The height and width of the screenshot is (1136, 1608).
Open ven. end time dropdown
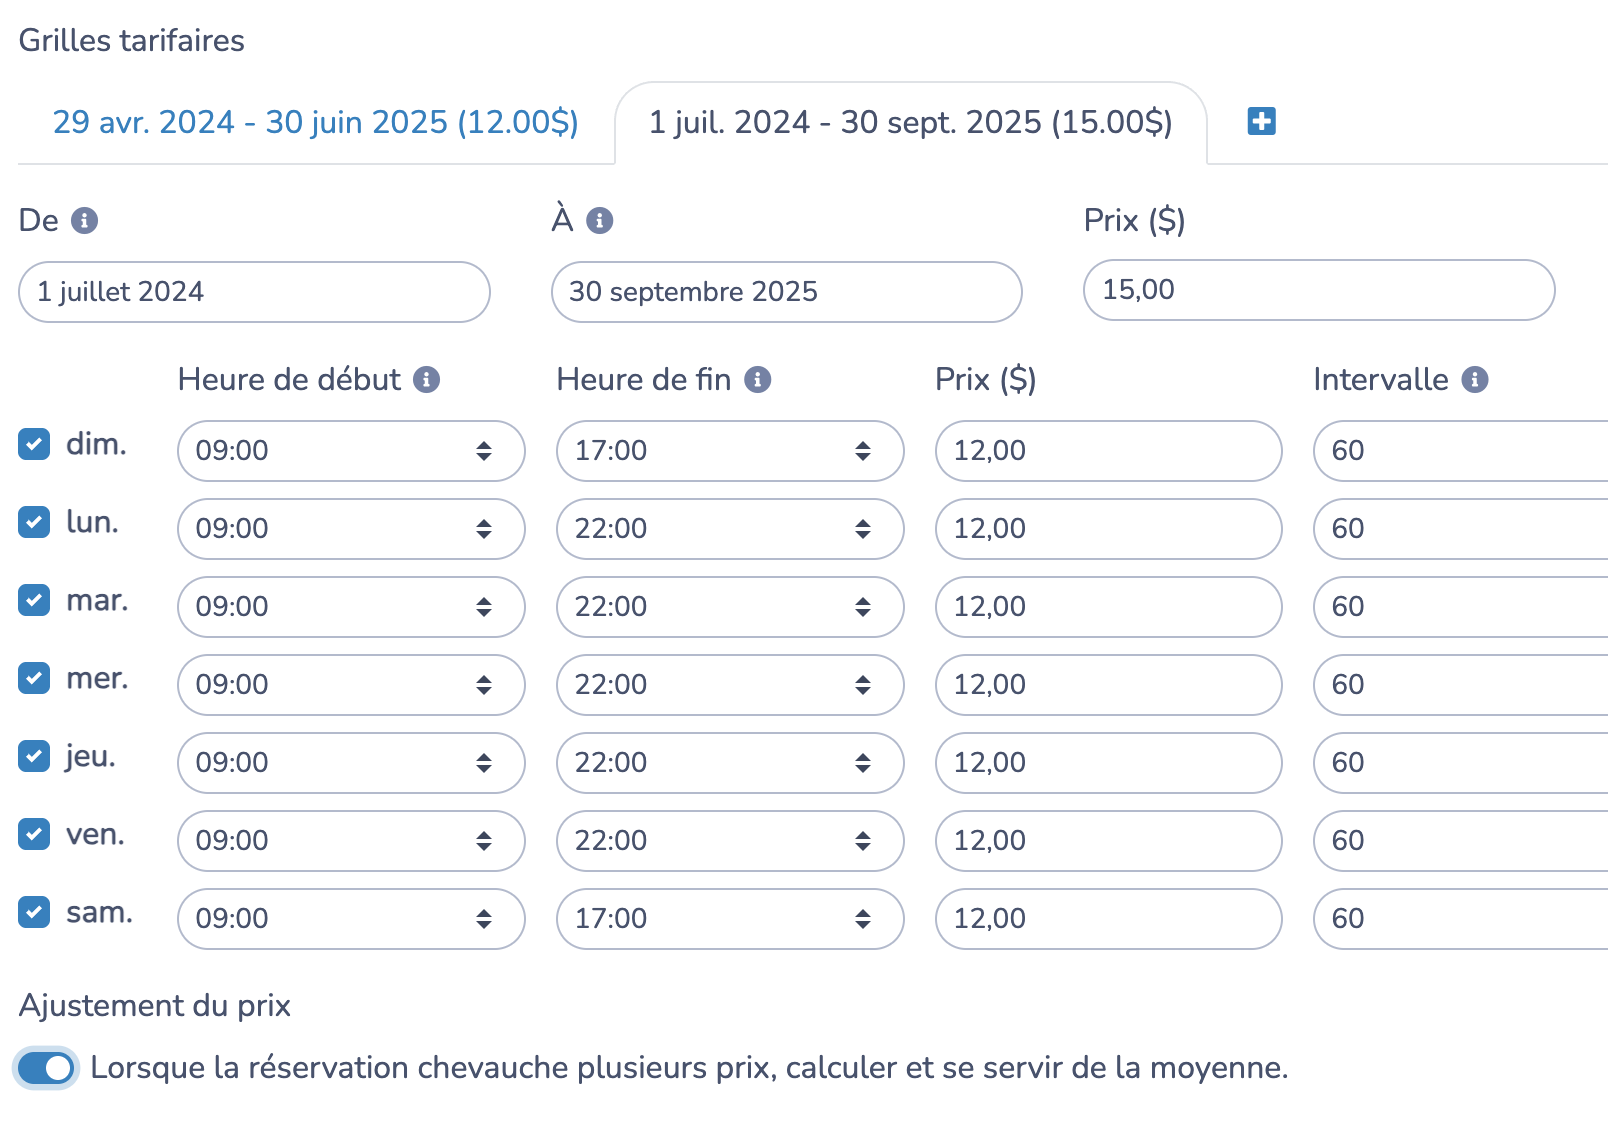tap(730, 841)
